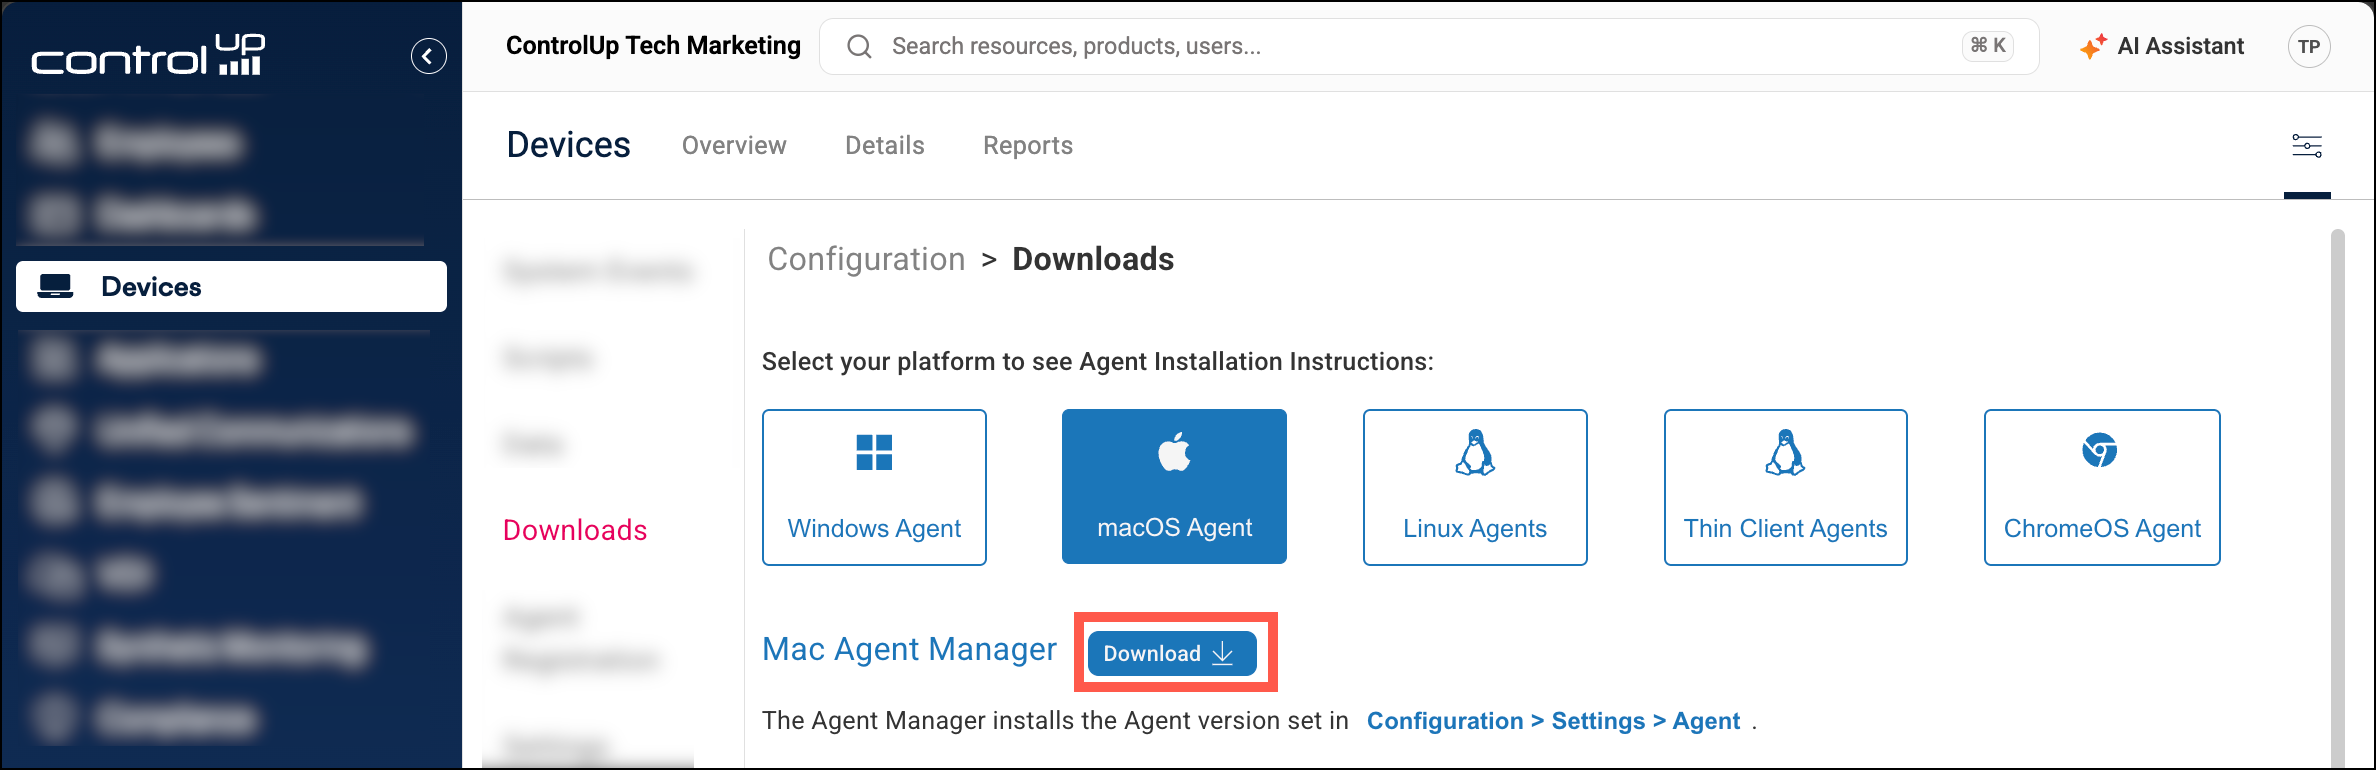Download the Mac Agent Manager

pos(1172,653)
